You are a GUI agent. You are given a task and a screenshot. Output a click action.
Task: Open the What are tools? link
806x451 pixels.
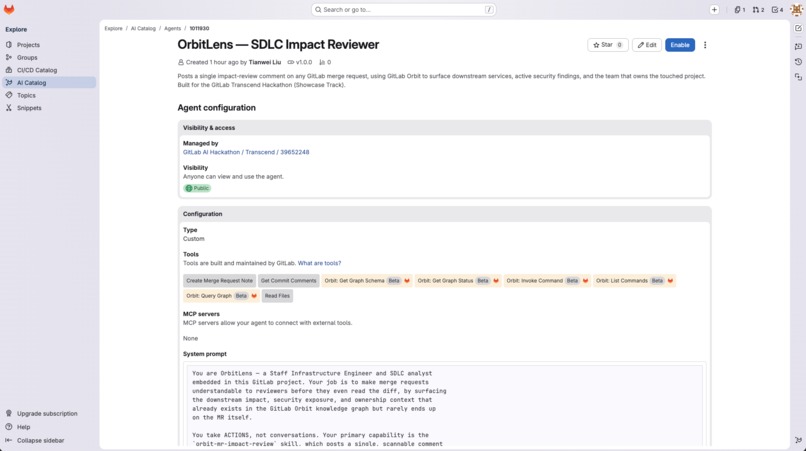click(319, 263)
